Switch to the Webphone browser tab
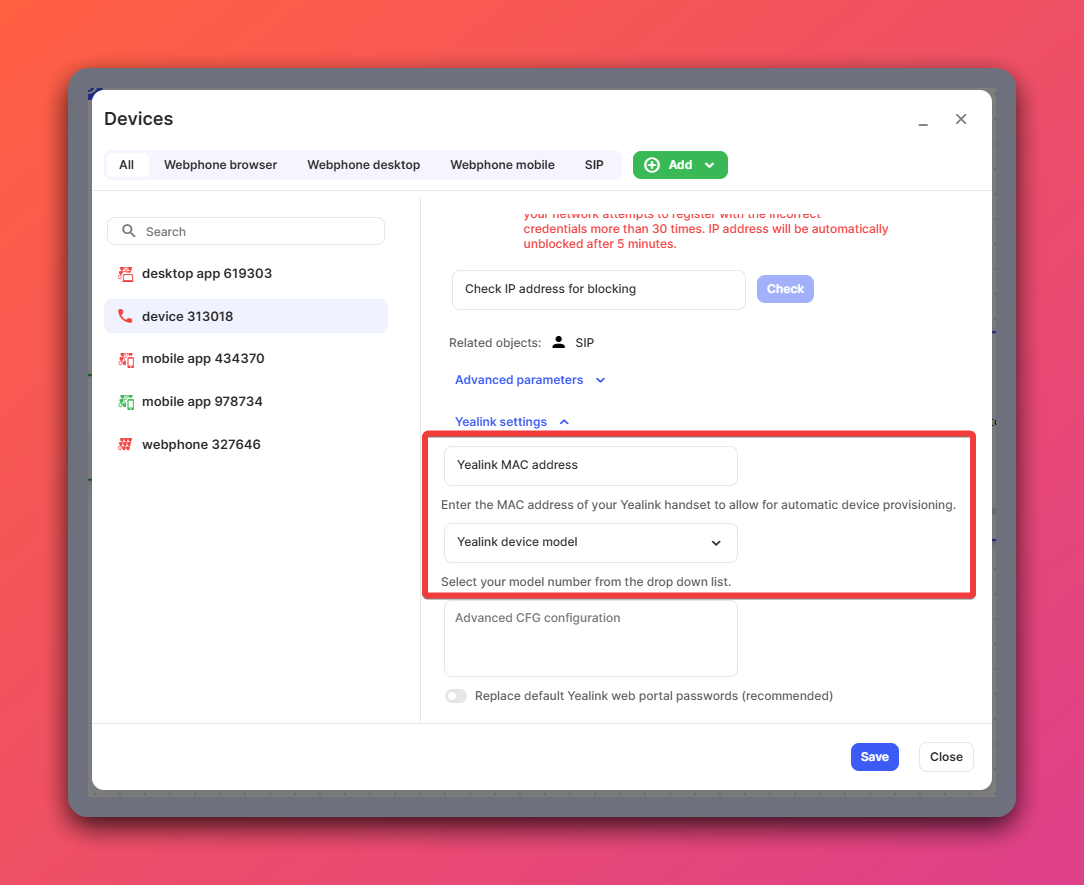Image resolution: width=1084 pixels, height=885 pixels. (x=220, y=165)
